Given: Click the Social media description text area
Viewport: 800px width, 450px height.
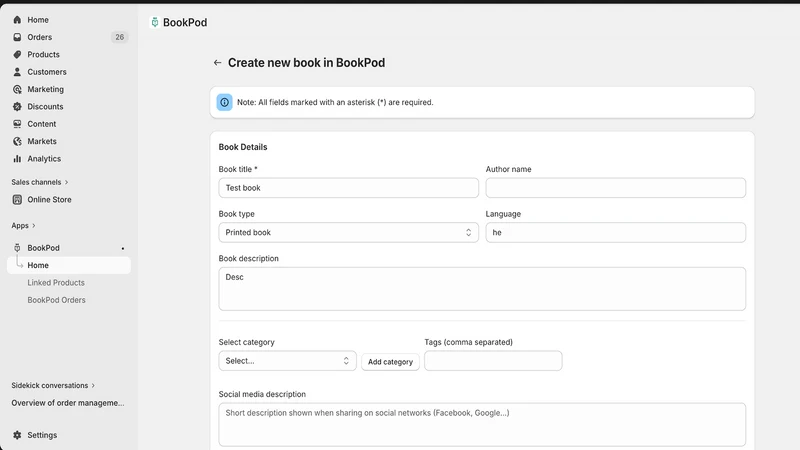Looking at the screenshot, I should click(482, 424).
